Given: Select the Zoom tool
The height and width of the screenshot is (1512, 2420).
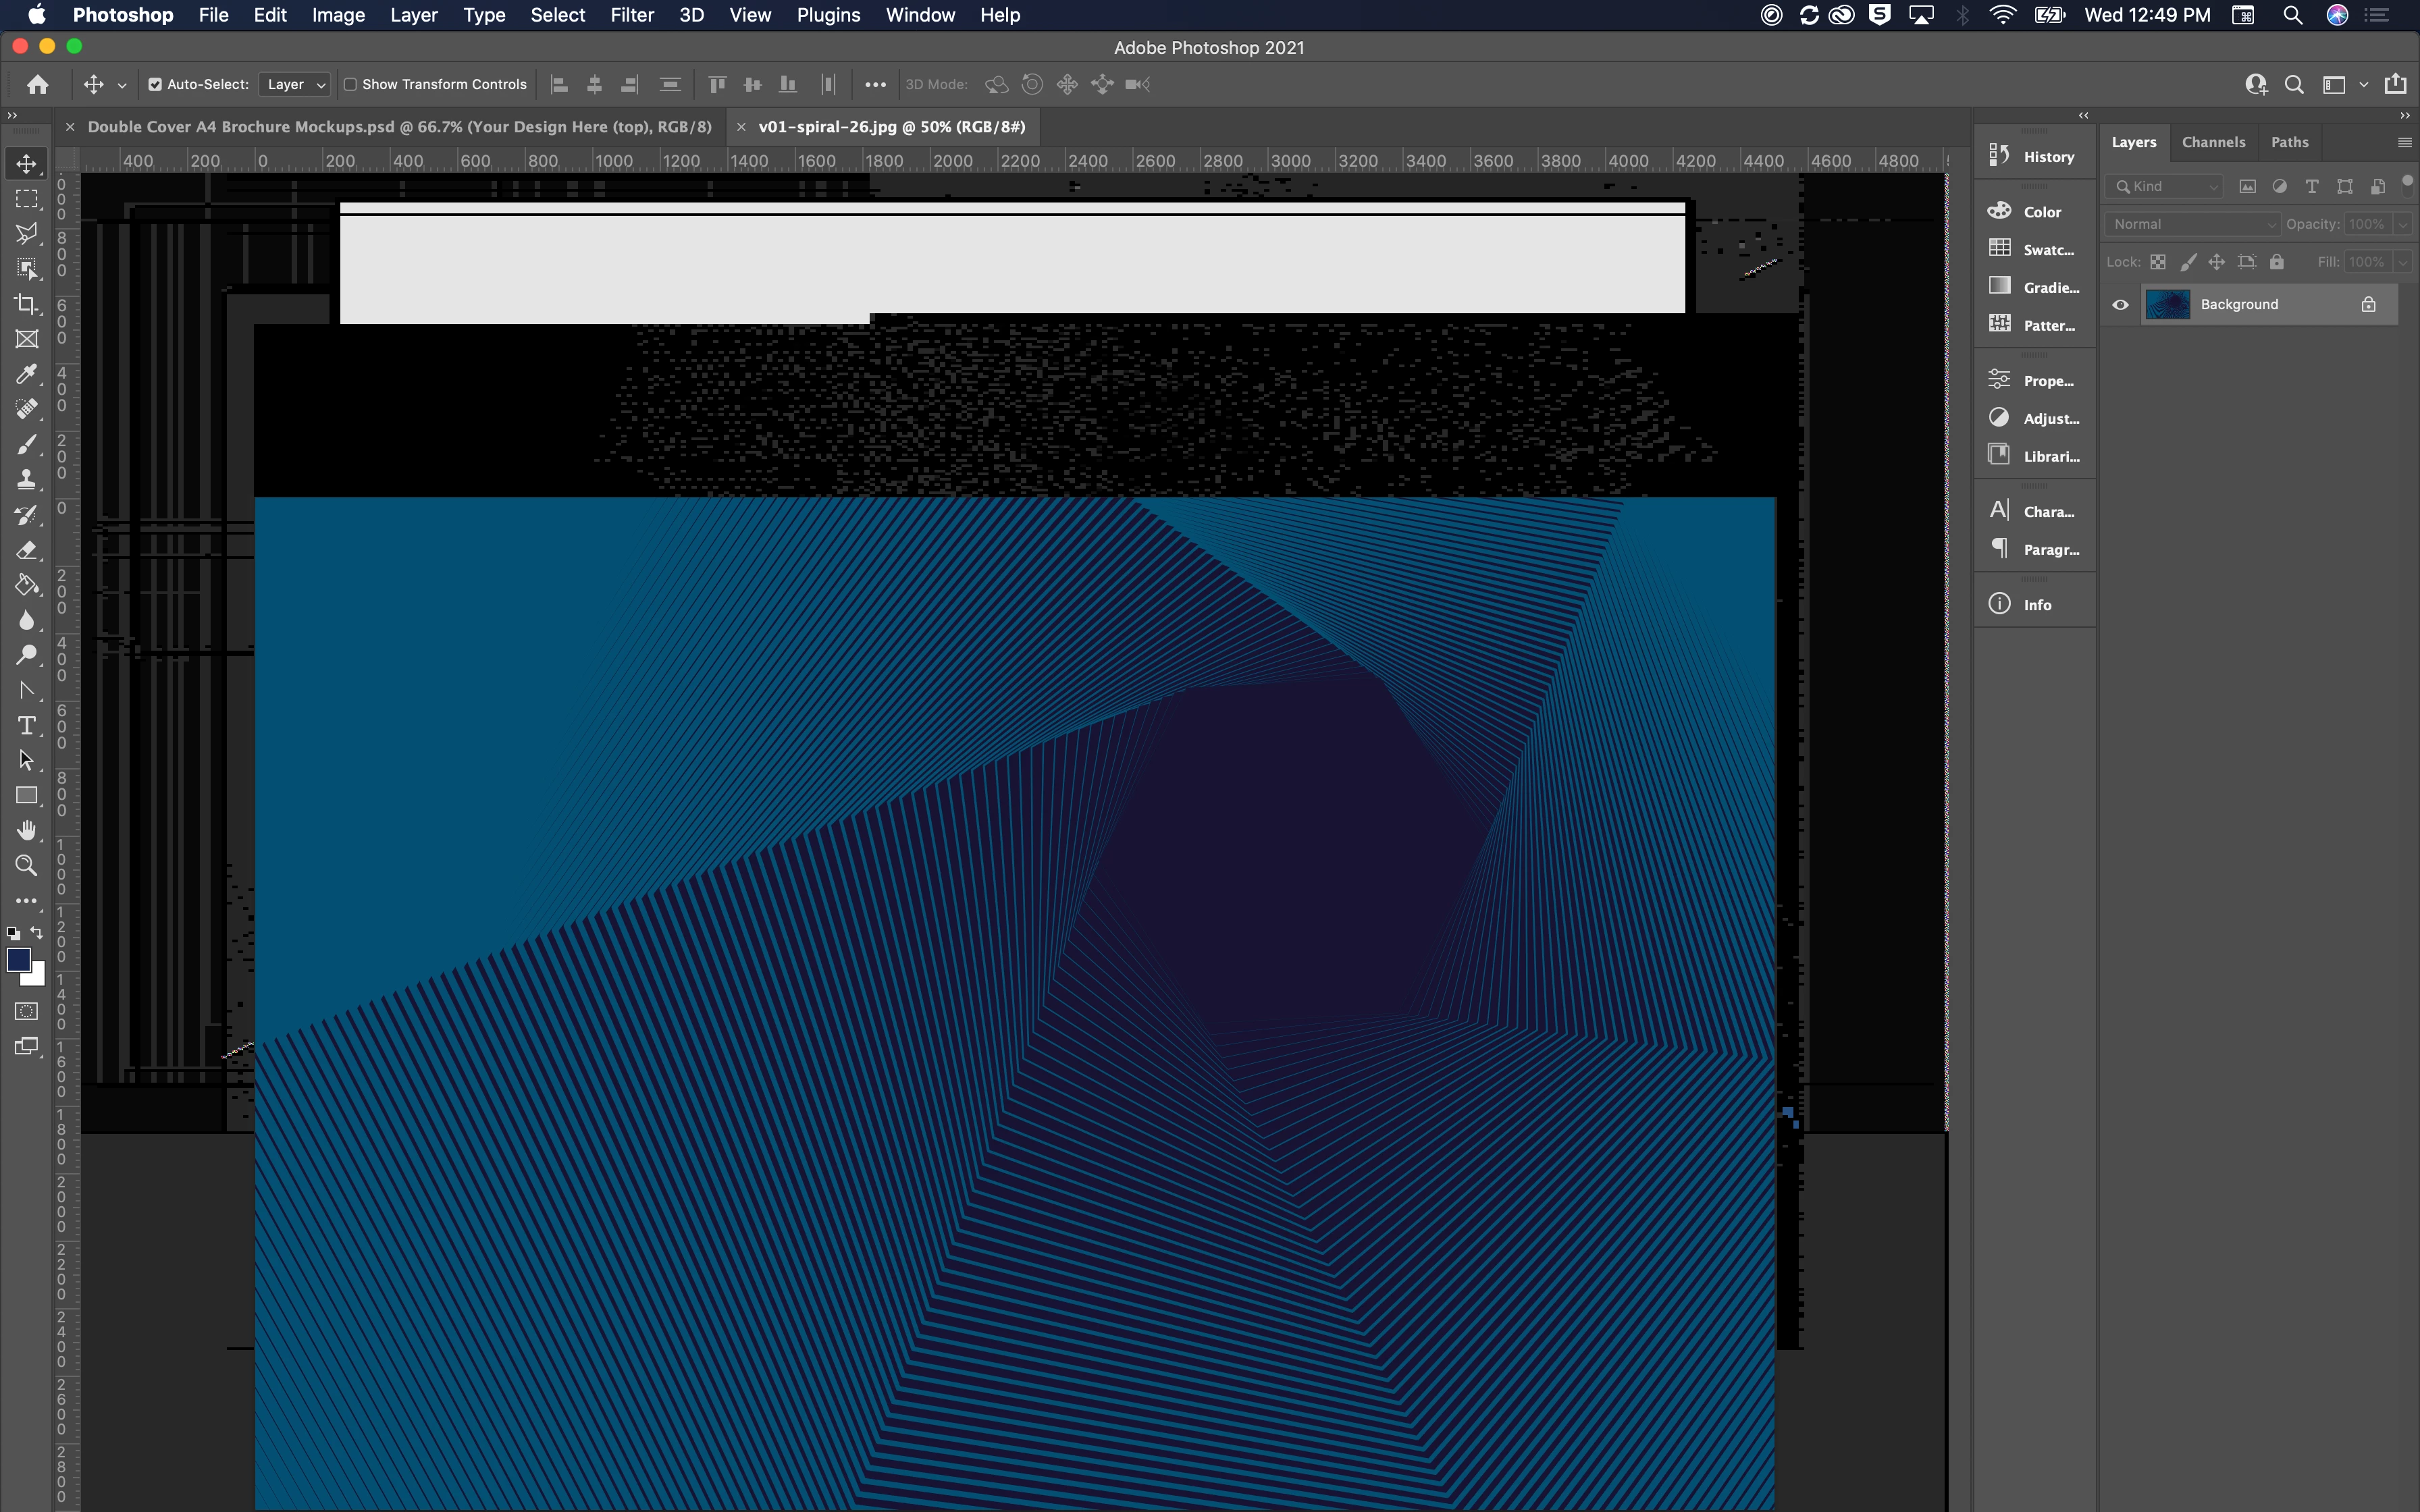Looking at the screenshot, I should [x=27, y=866].
